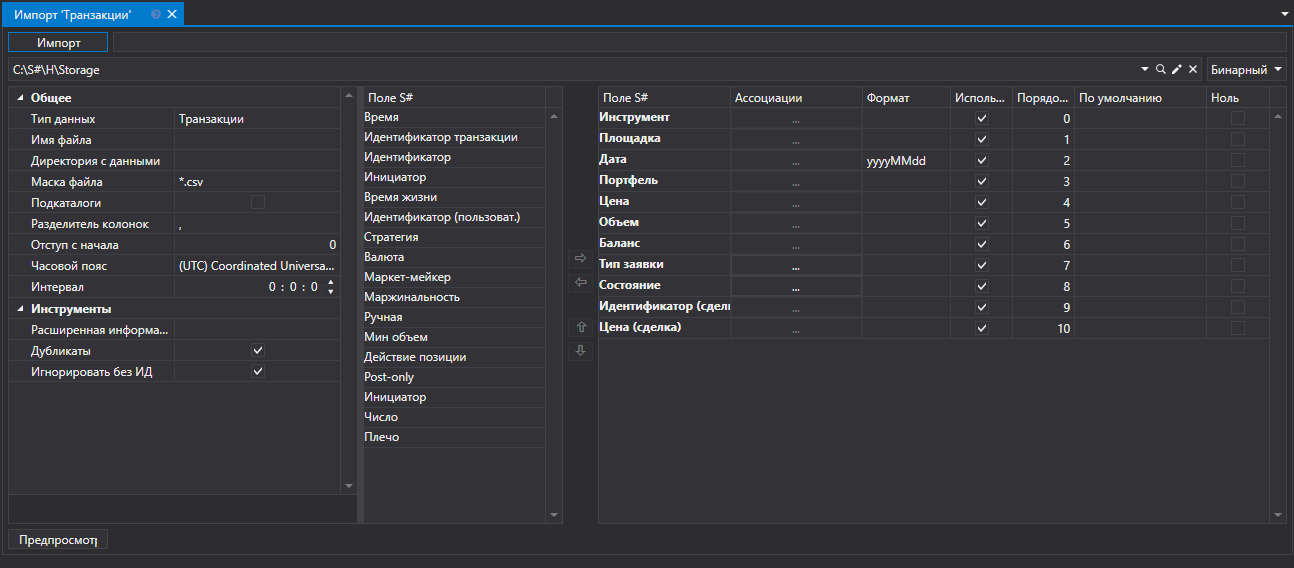Edit Дата format cell yyyyMMdd
The height and width of the screenshot is (568, 1294).
click(x=906, y=160)
